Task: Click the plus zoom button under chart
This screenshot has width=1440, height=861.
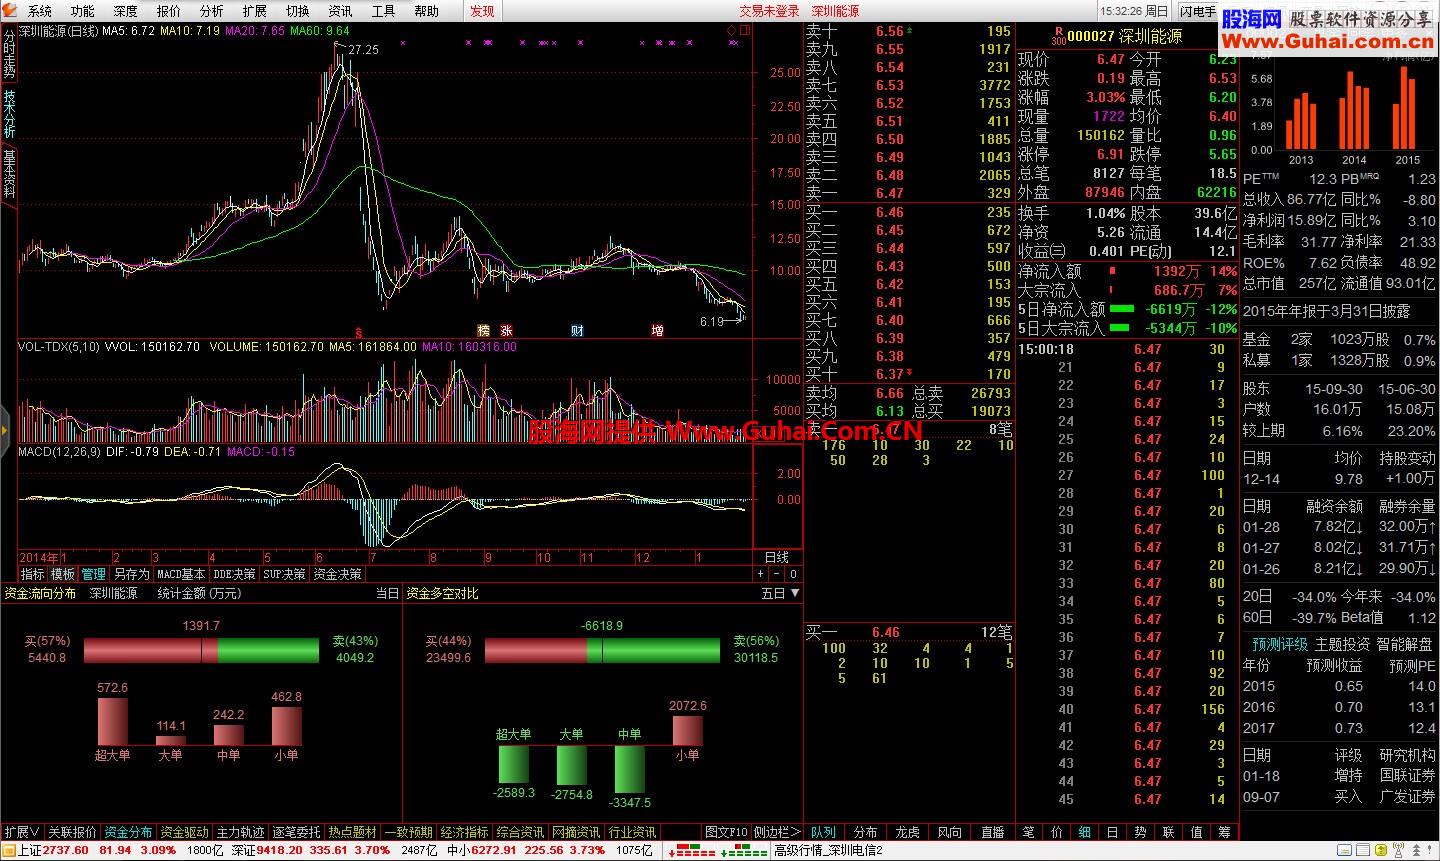Action: point(761,574)
